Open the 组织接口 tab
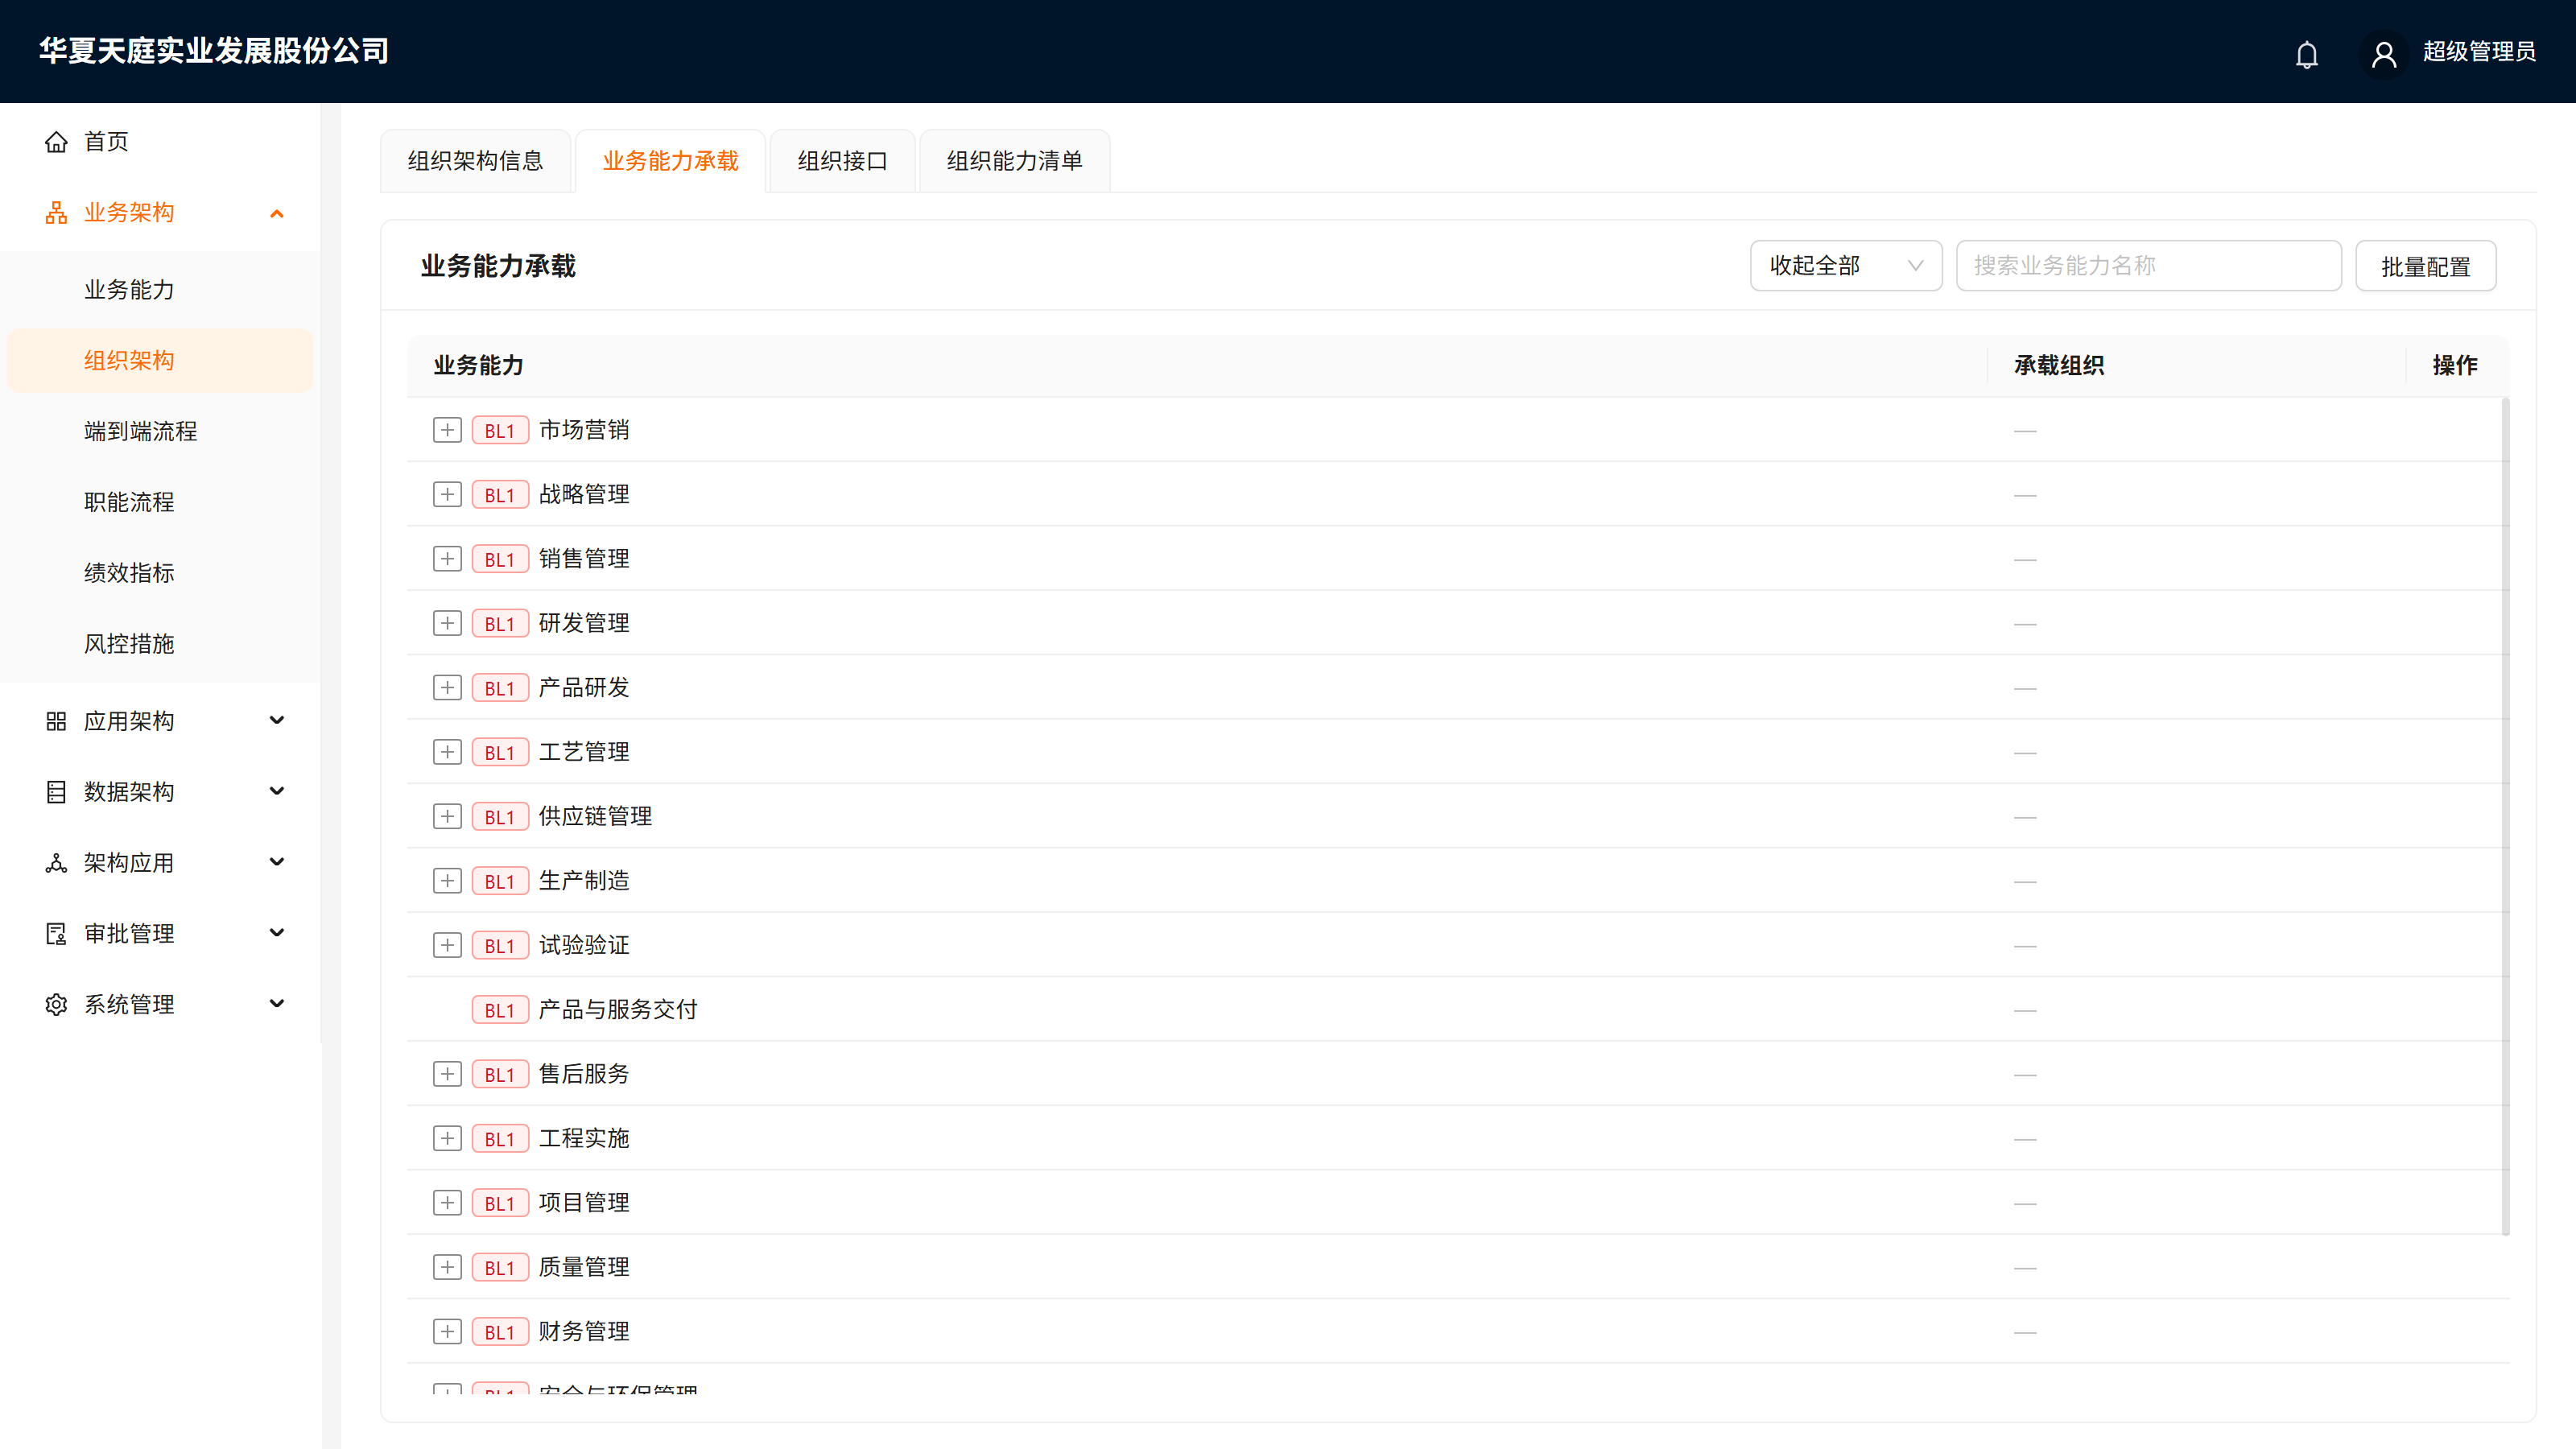Viewport: 2576px width, 1449px height. pyautogui.click(x=842, y=161)
